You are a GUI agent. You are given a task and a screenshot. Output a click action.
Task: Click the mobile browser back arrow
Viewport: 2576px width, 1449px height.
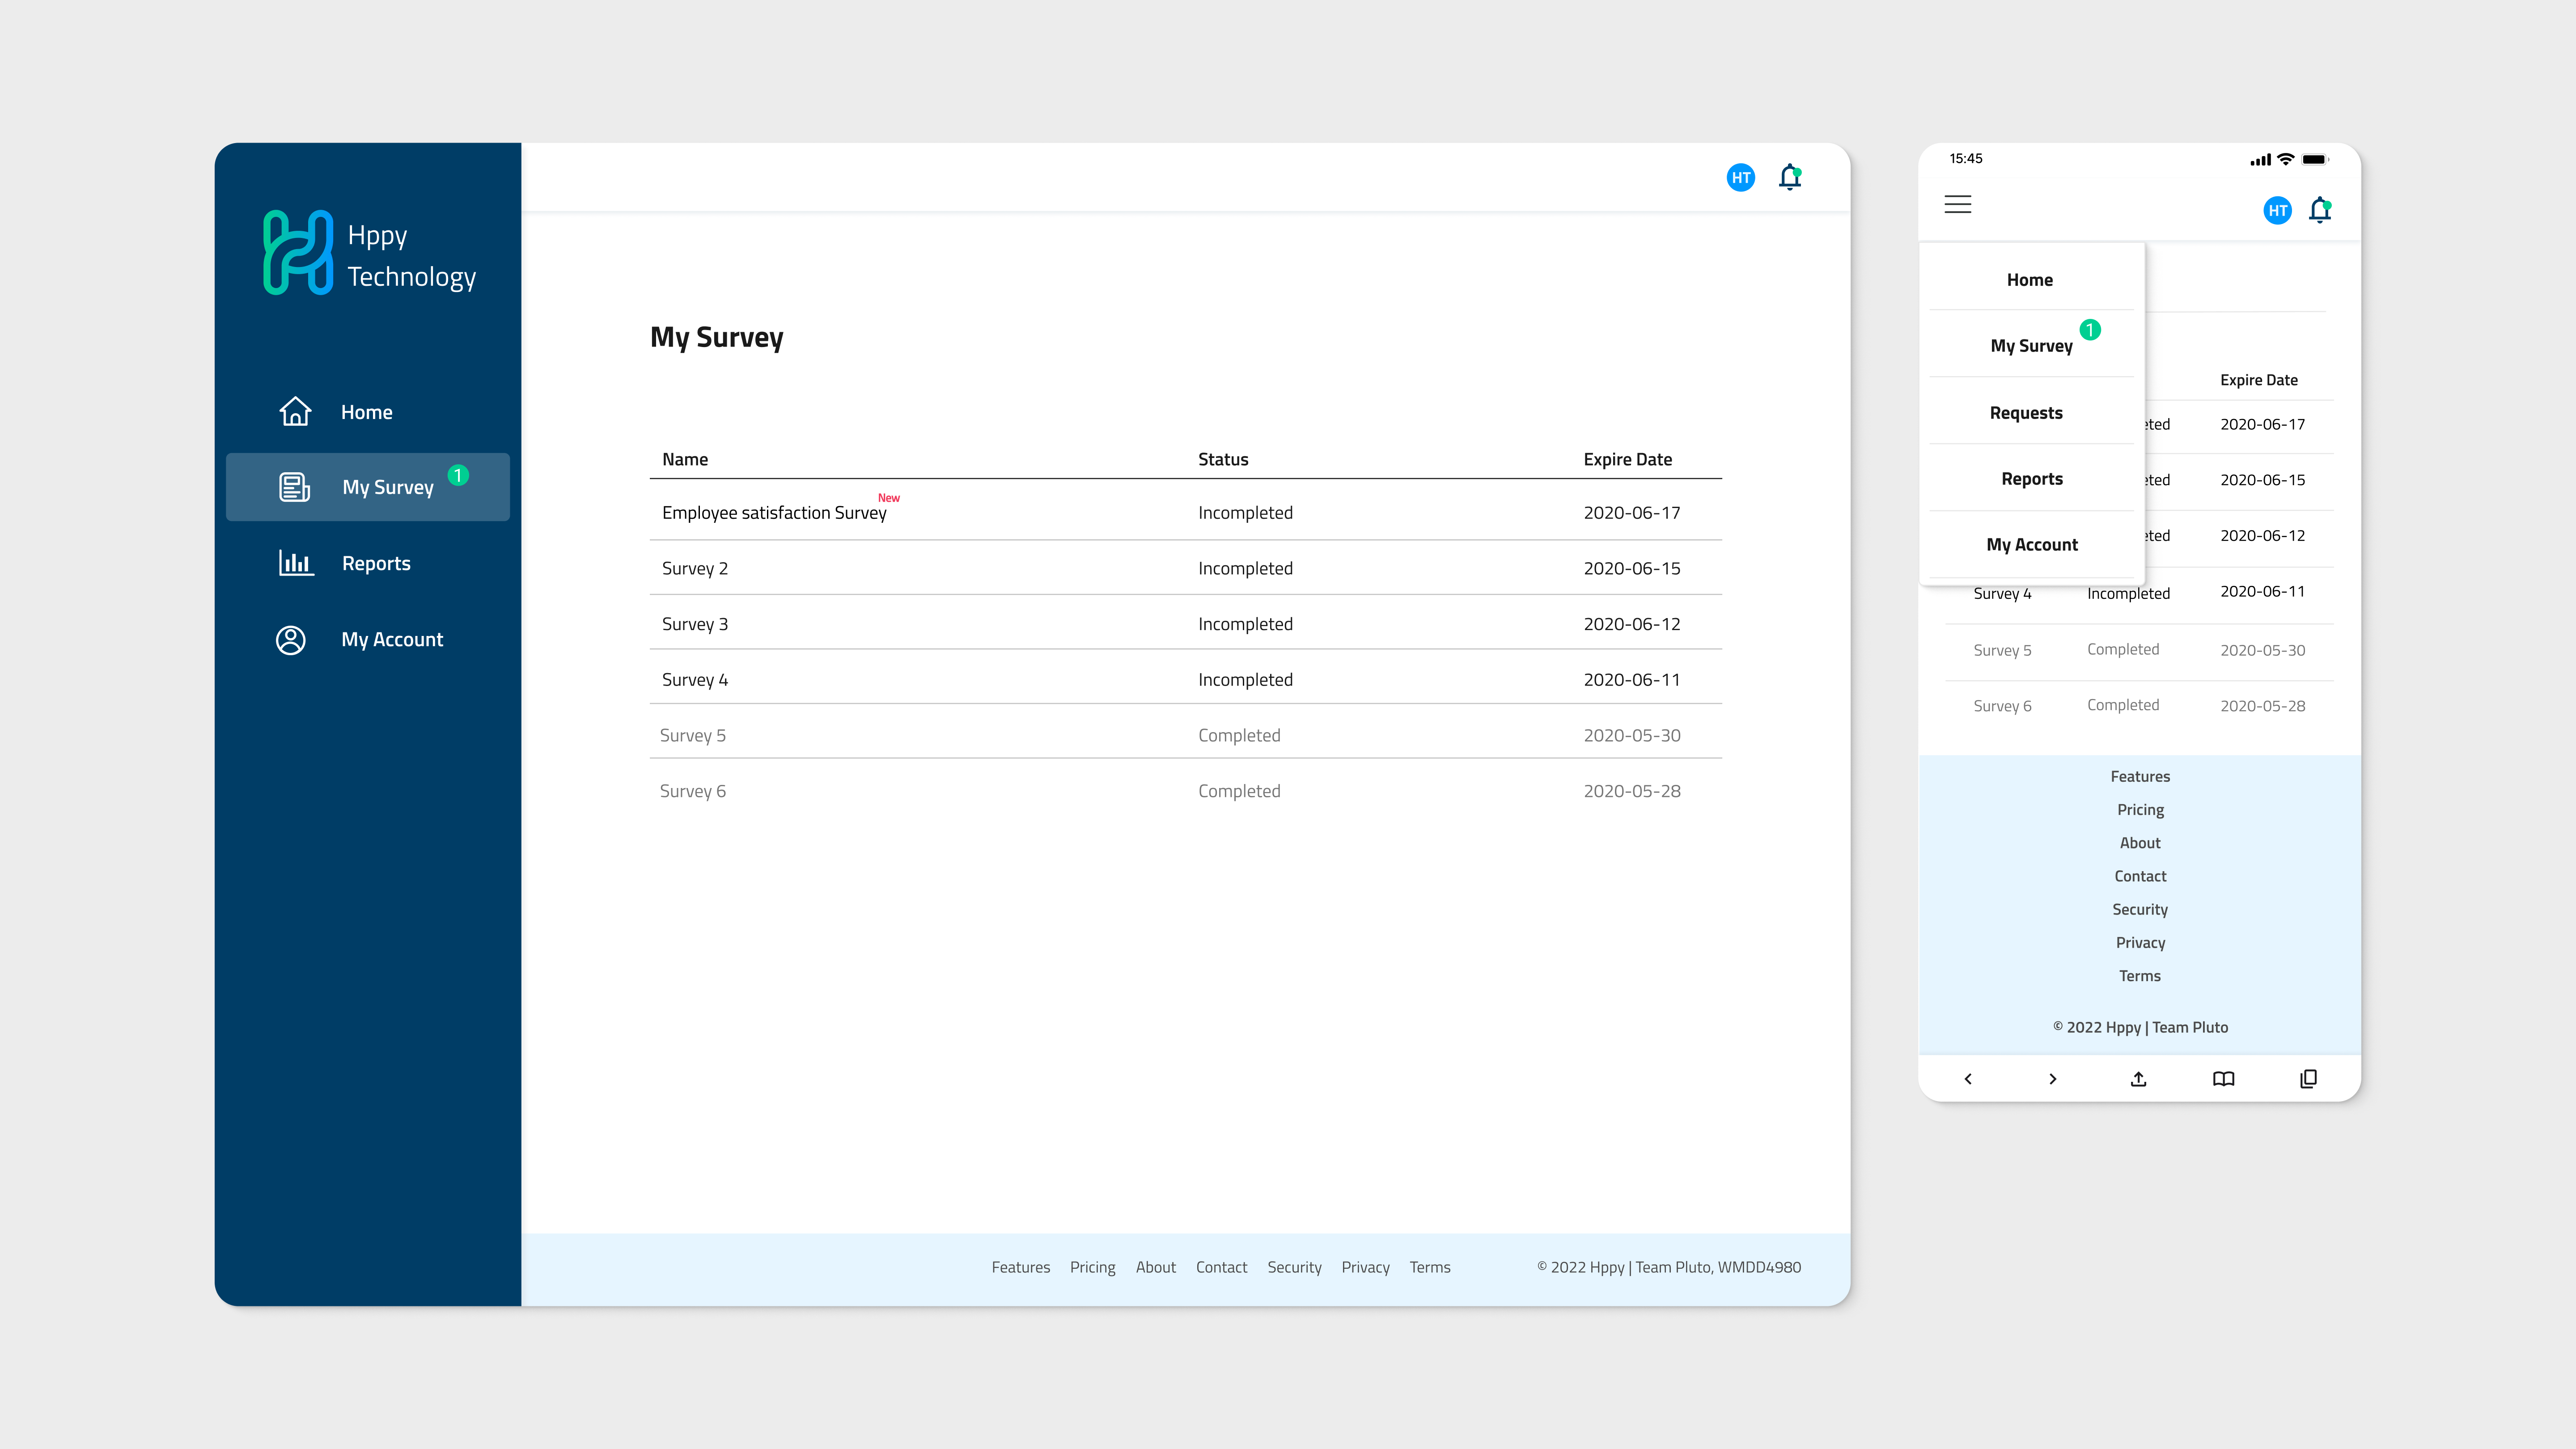click(1968, 1079)
